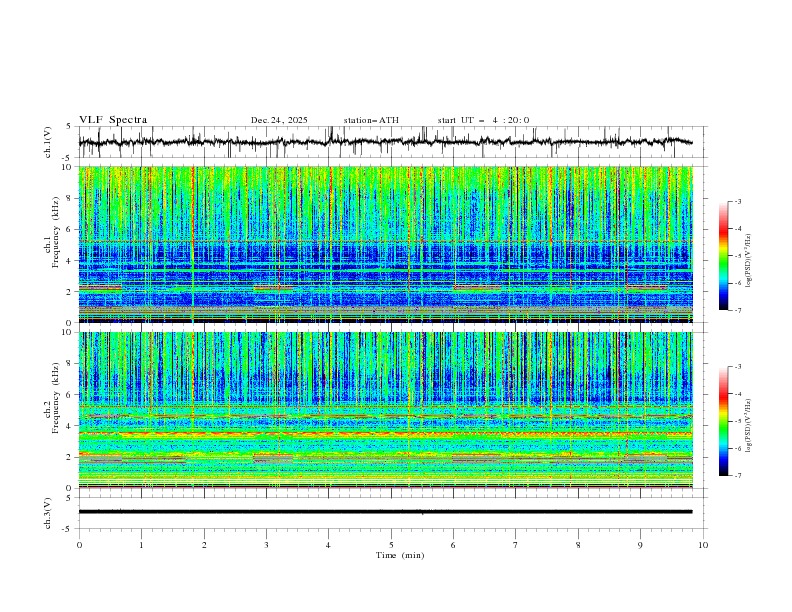Click time axis tick label "2"
Image resolution: width=792 pixels, height=612 pixels.
[x=204, y=545]
